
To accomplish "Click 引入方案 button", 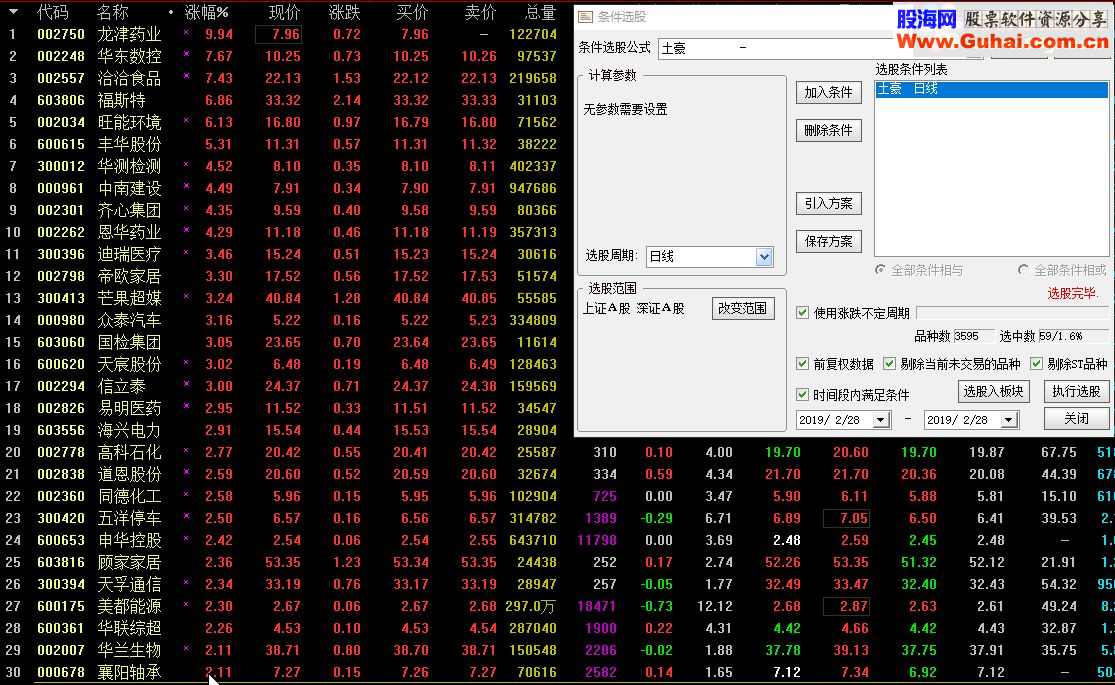I will pos(828,203).
